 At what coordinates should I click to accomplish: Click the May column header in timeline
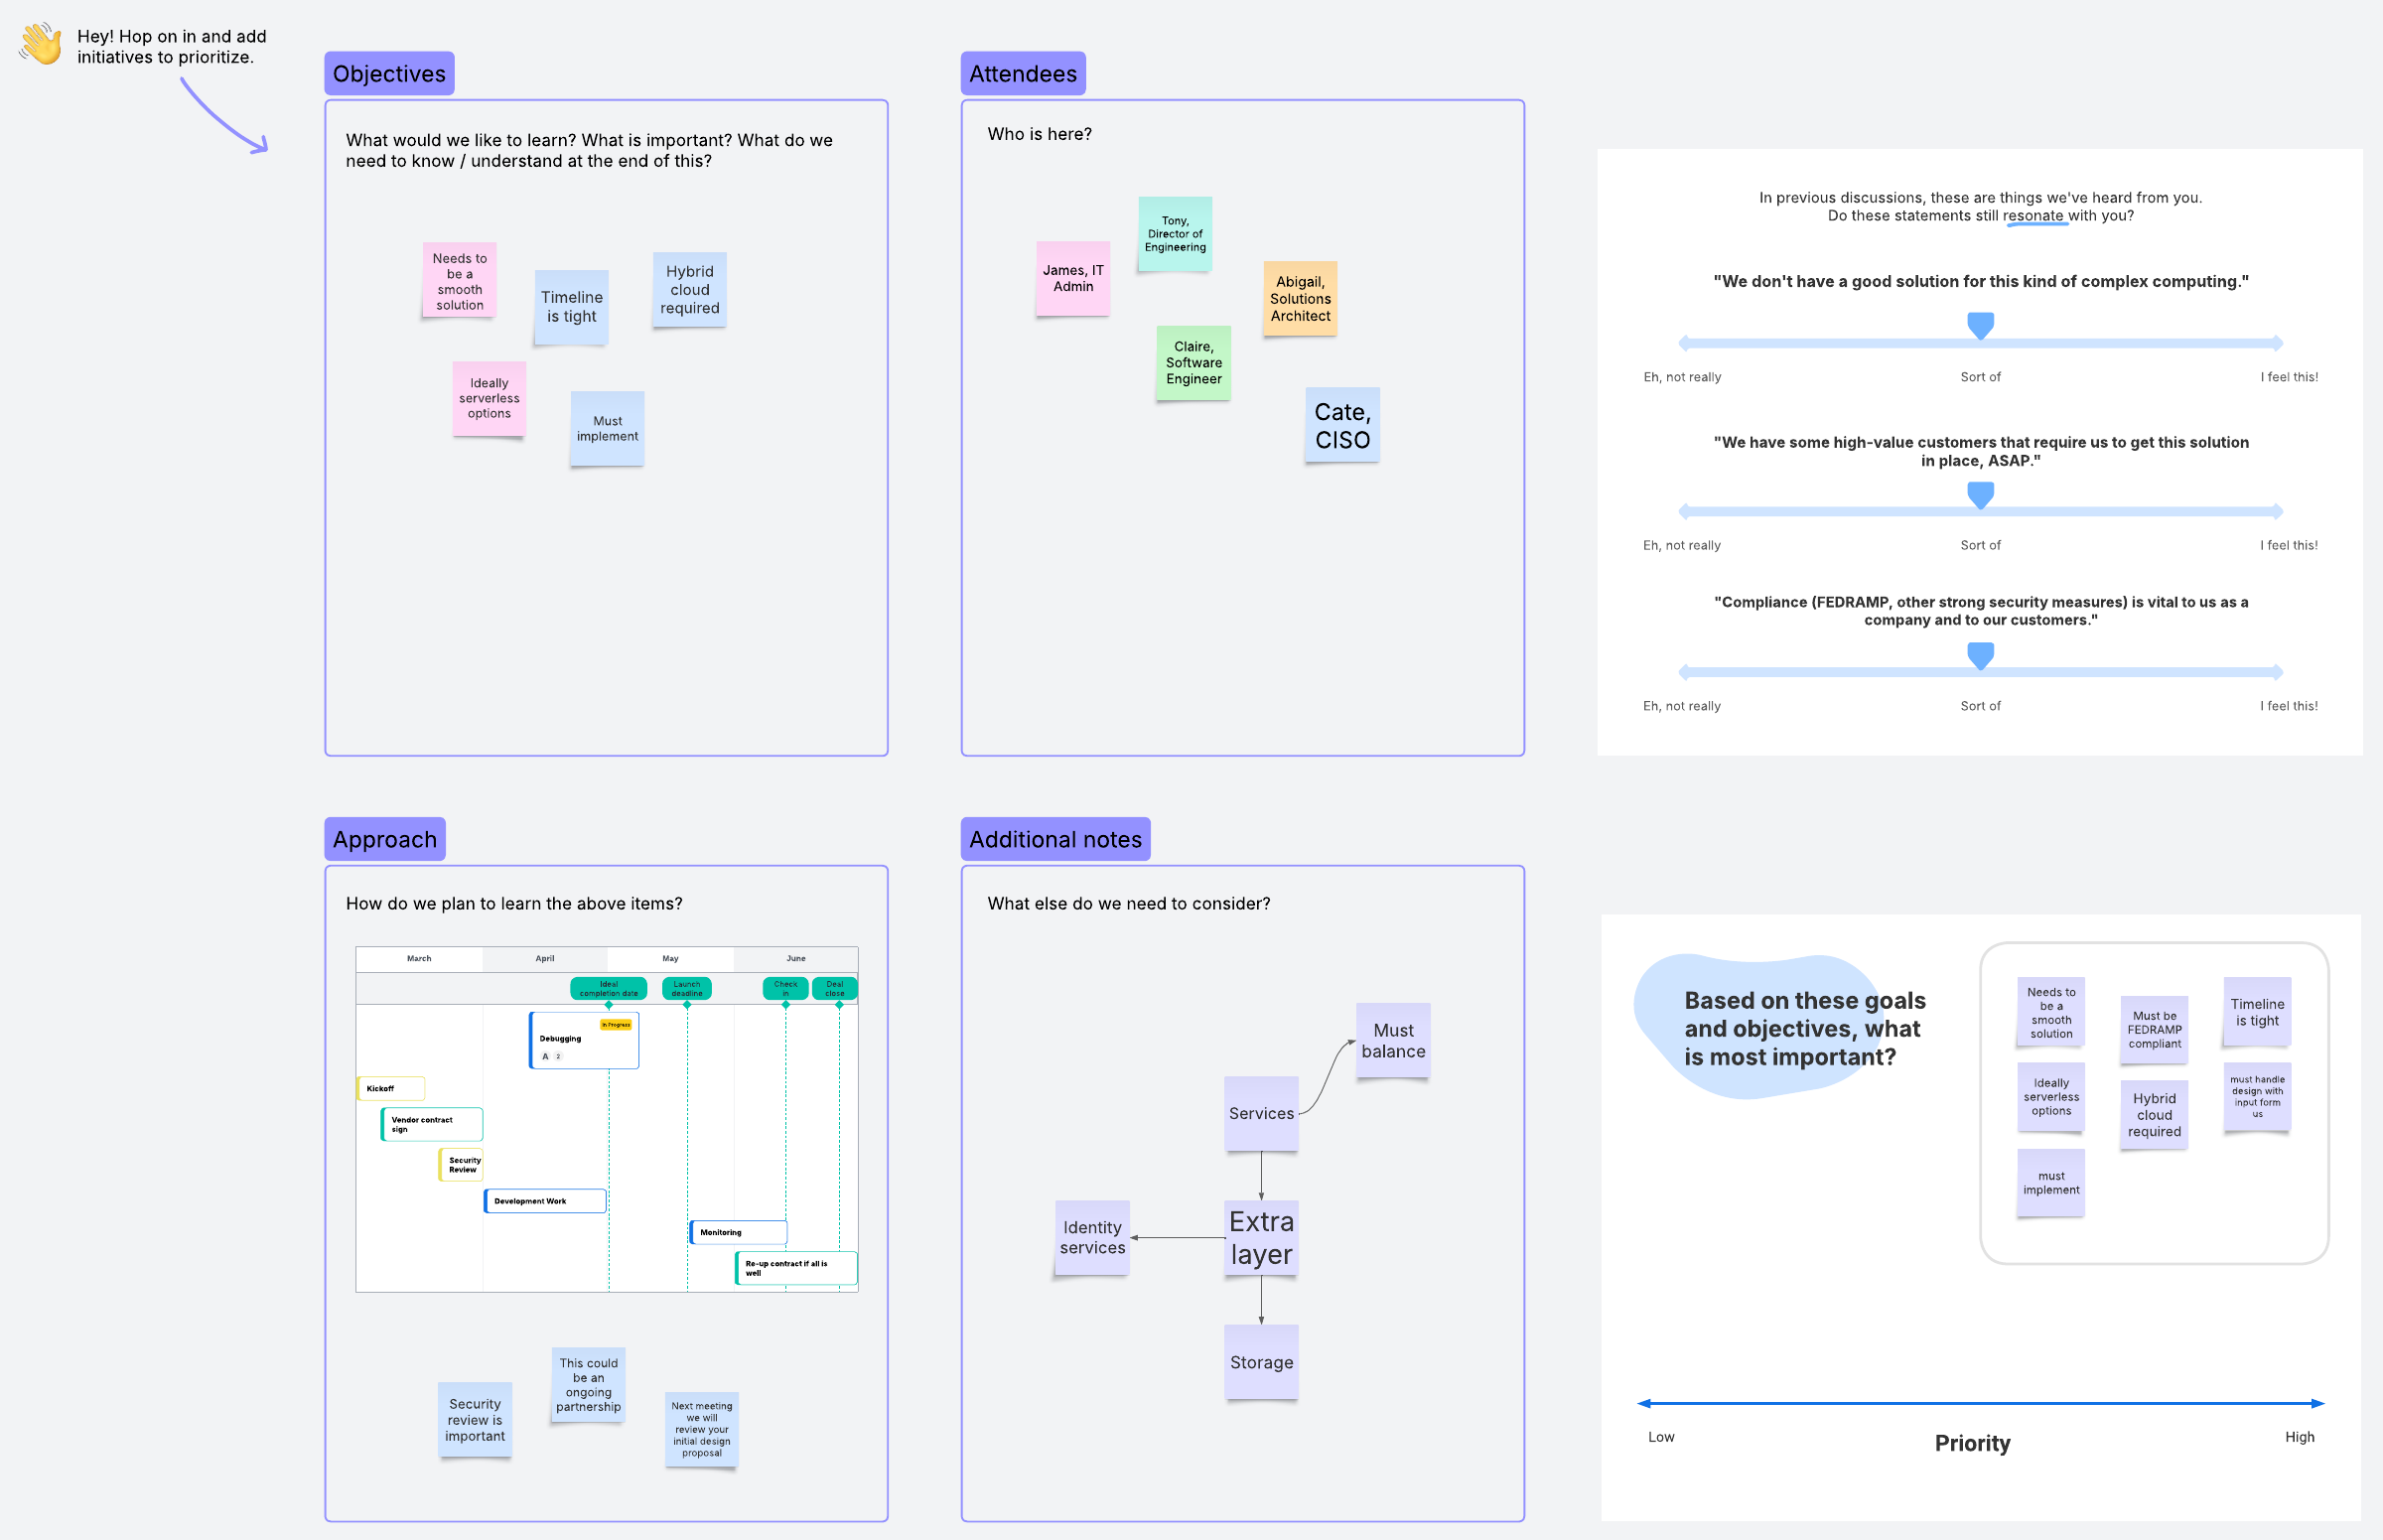(670, 958)
